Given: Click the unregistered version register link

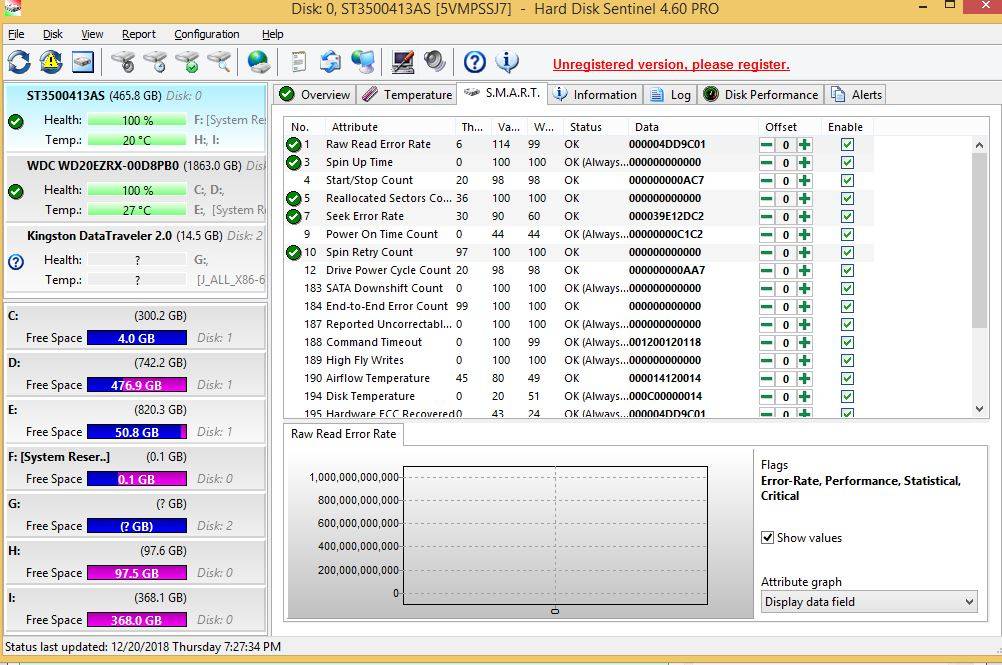Looking at the screenshot, I should coord(671,65).
